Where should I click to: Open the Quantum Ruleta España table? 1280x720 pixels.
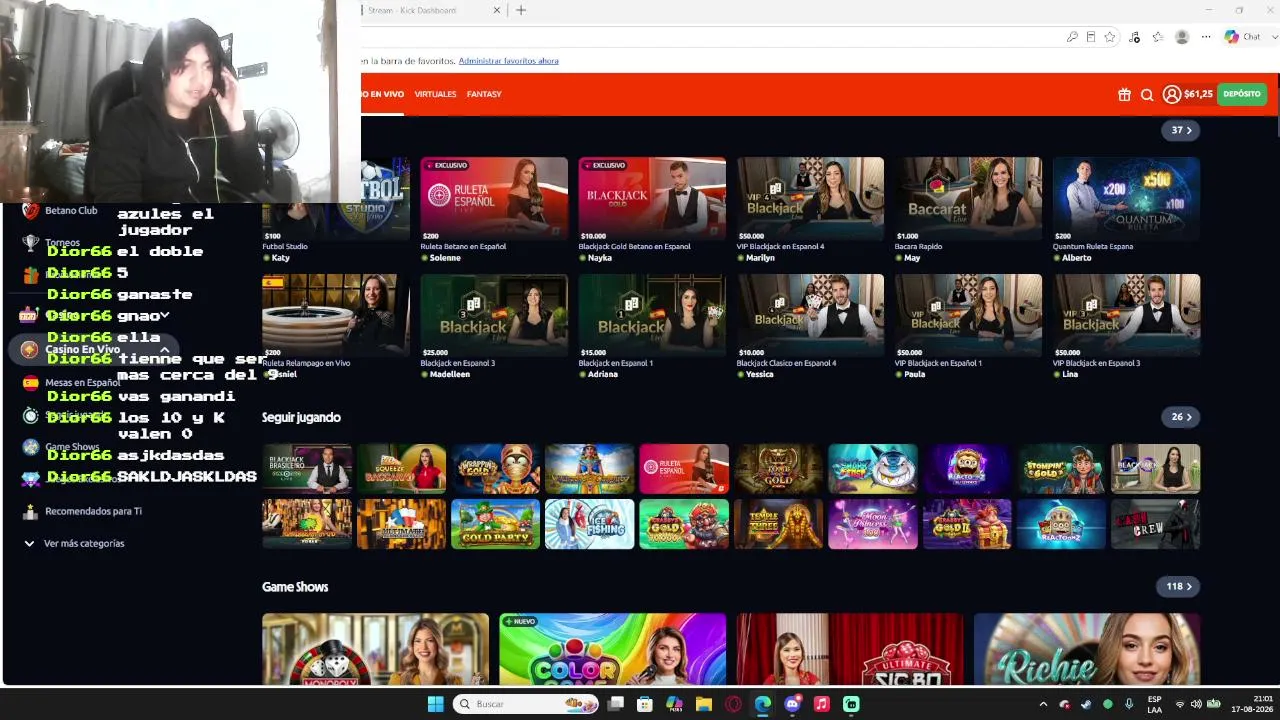click(1126, 199)
